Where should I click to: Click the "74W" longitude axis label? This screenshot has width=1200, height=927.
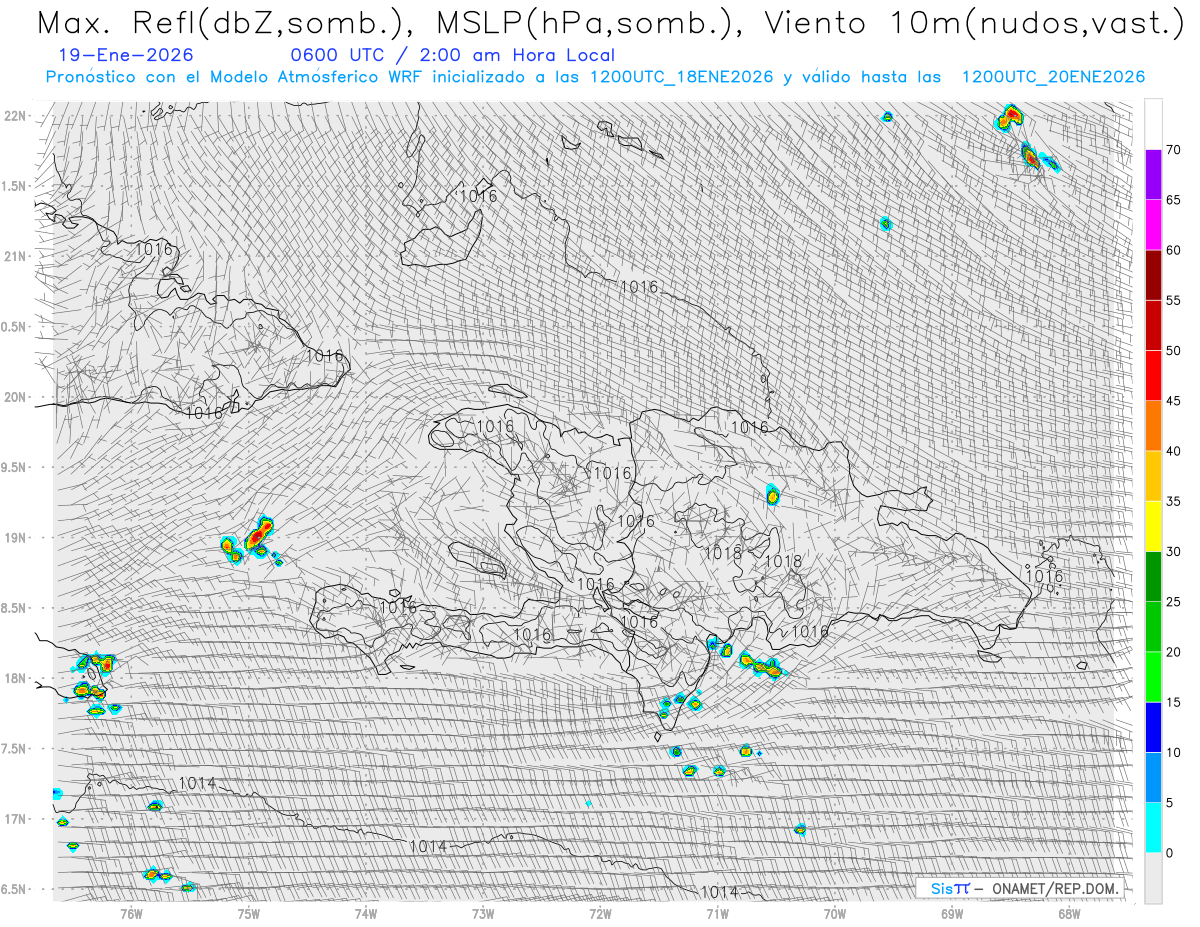click(365, 913)
